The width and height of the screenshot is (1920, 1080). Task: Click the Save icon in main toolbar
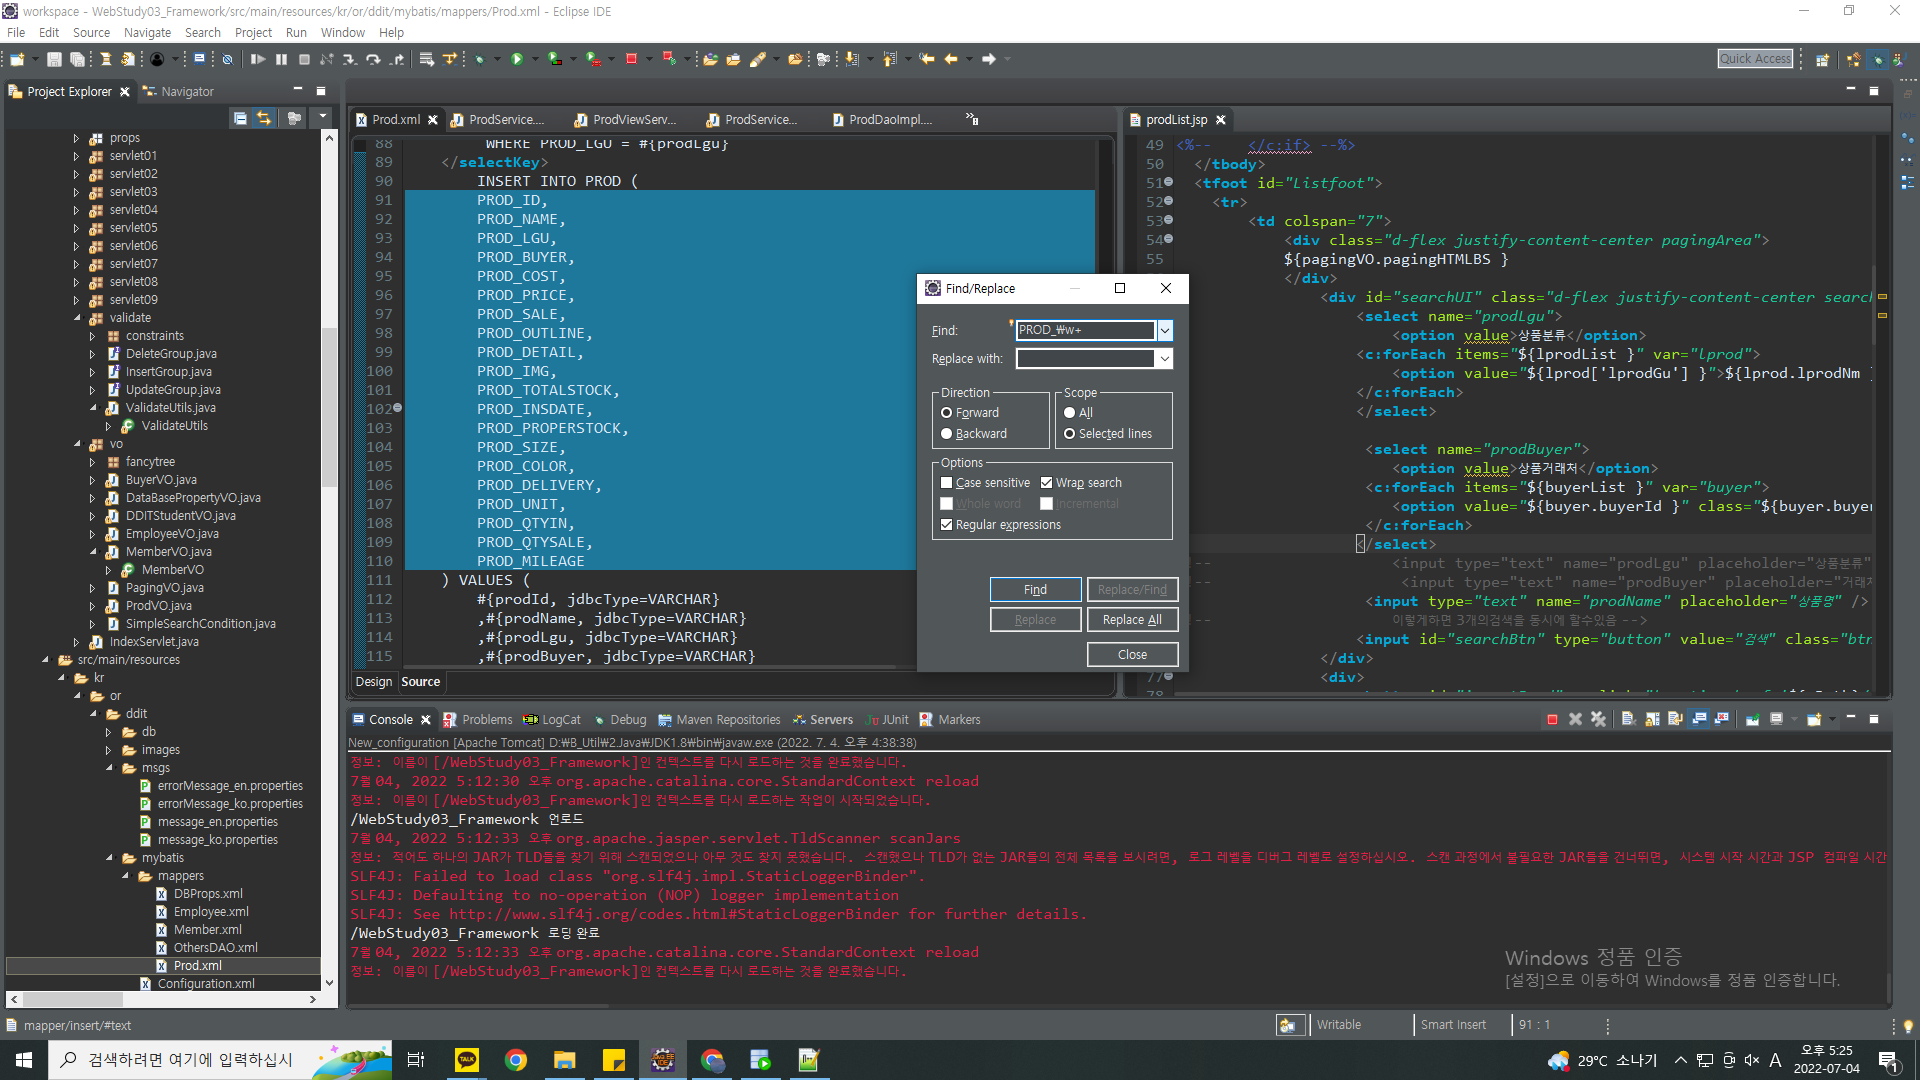54,60
